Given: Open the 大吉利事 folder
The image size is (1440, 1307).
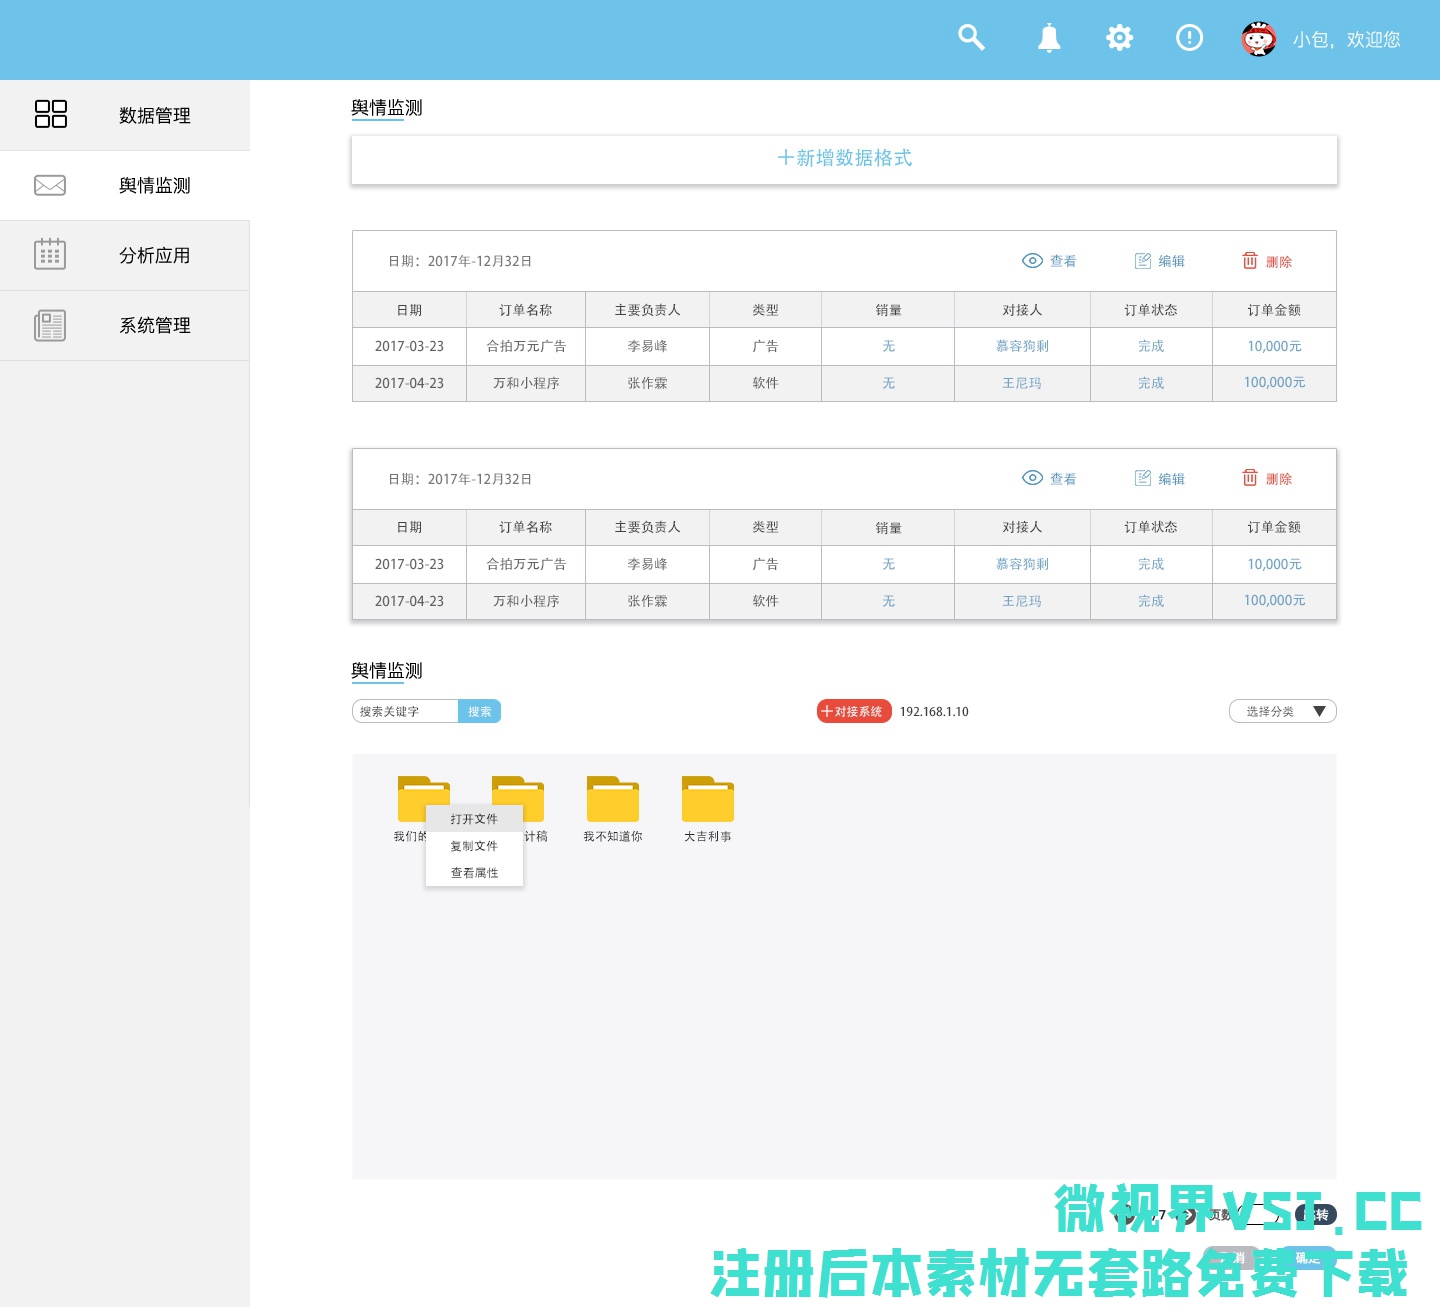Looking at the screenshot, I should 708,800.
